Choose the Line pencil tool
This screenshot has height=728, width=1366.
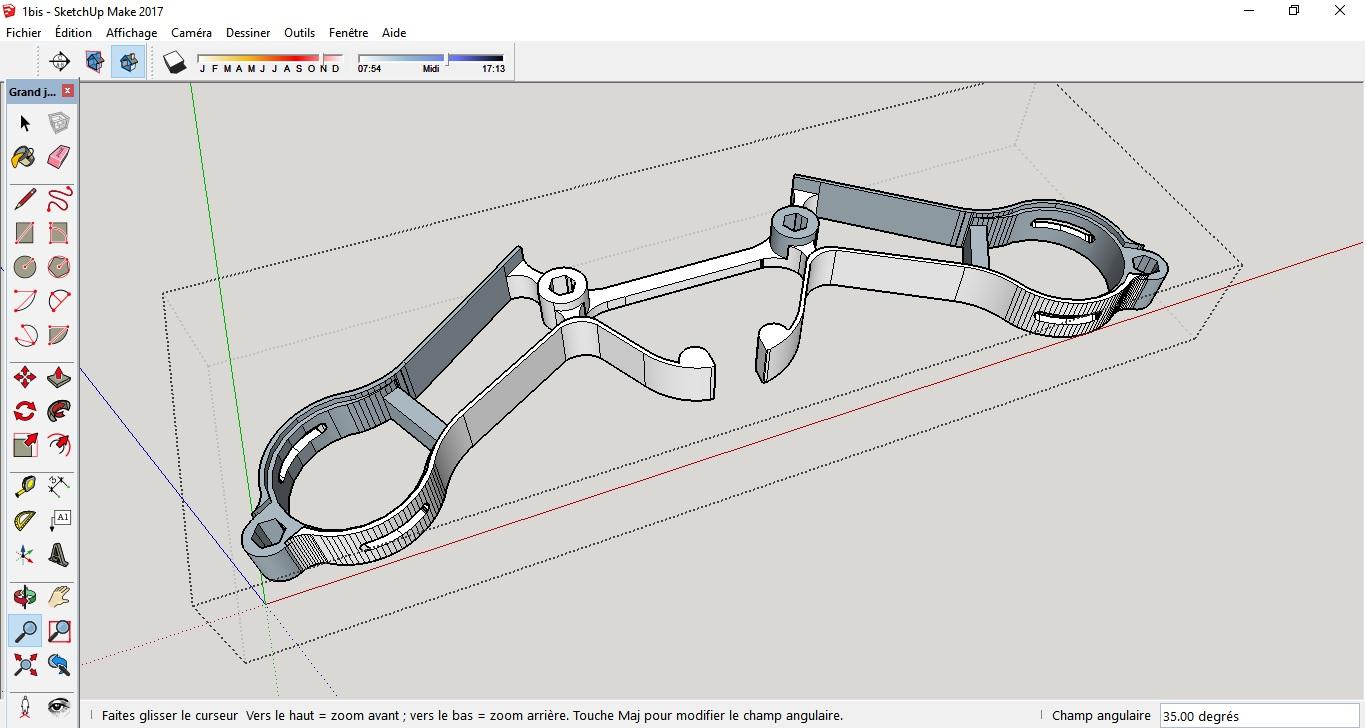(x=25, y=199)
